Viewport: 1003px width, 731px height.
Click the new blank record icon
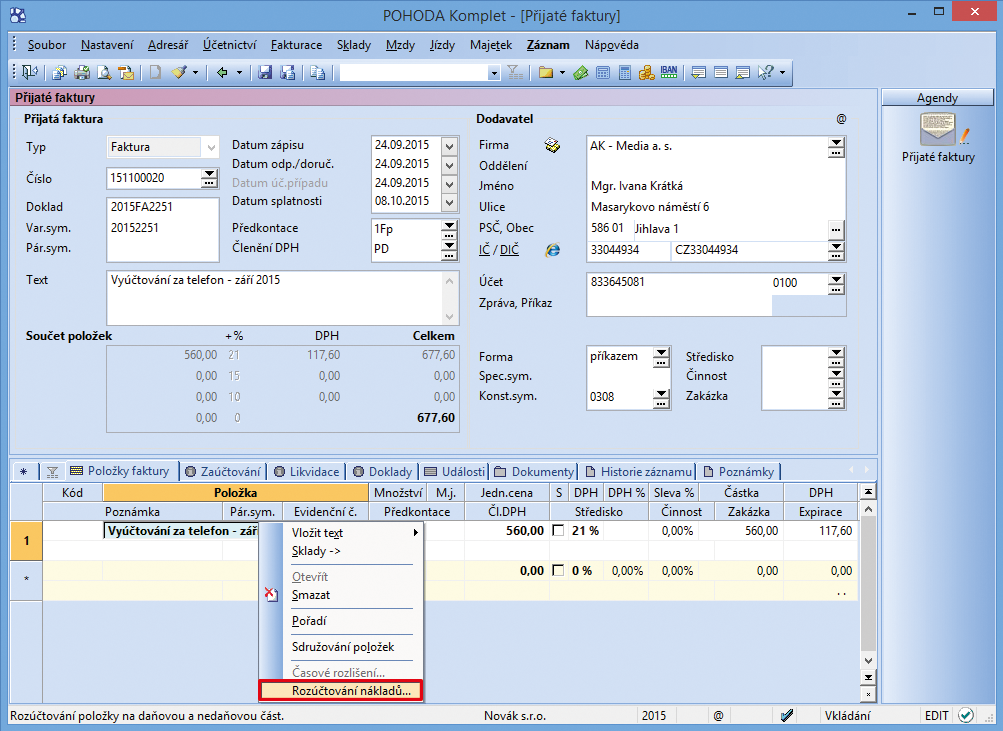(155, 73)
